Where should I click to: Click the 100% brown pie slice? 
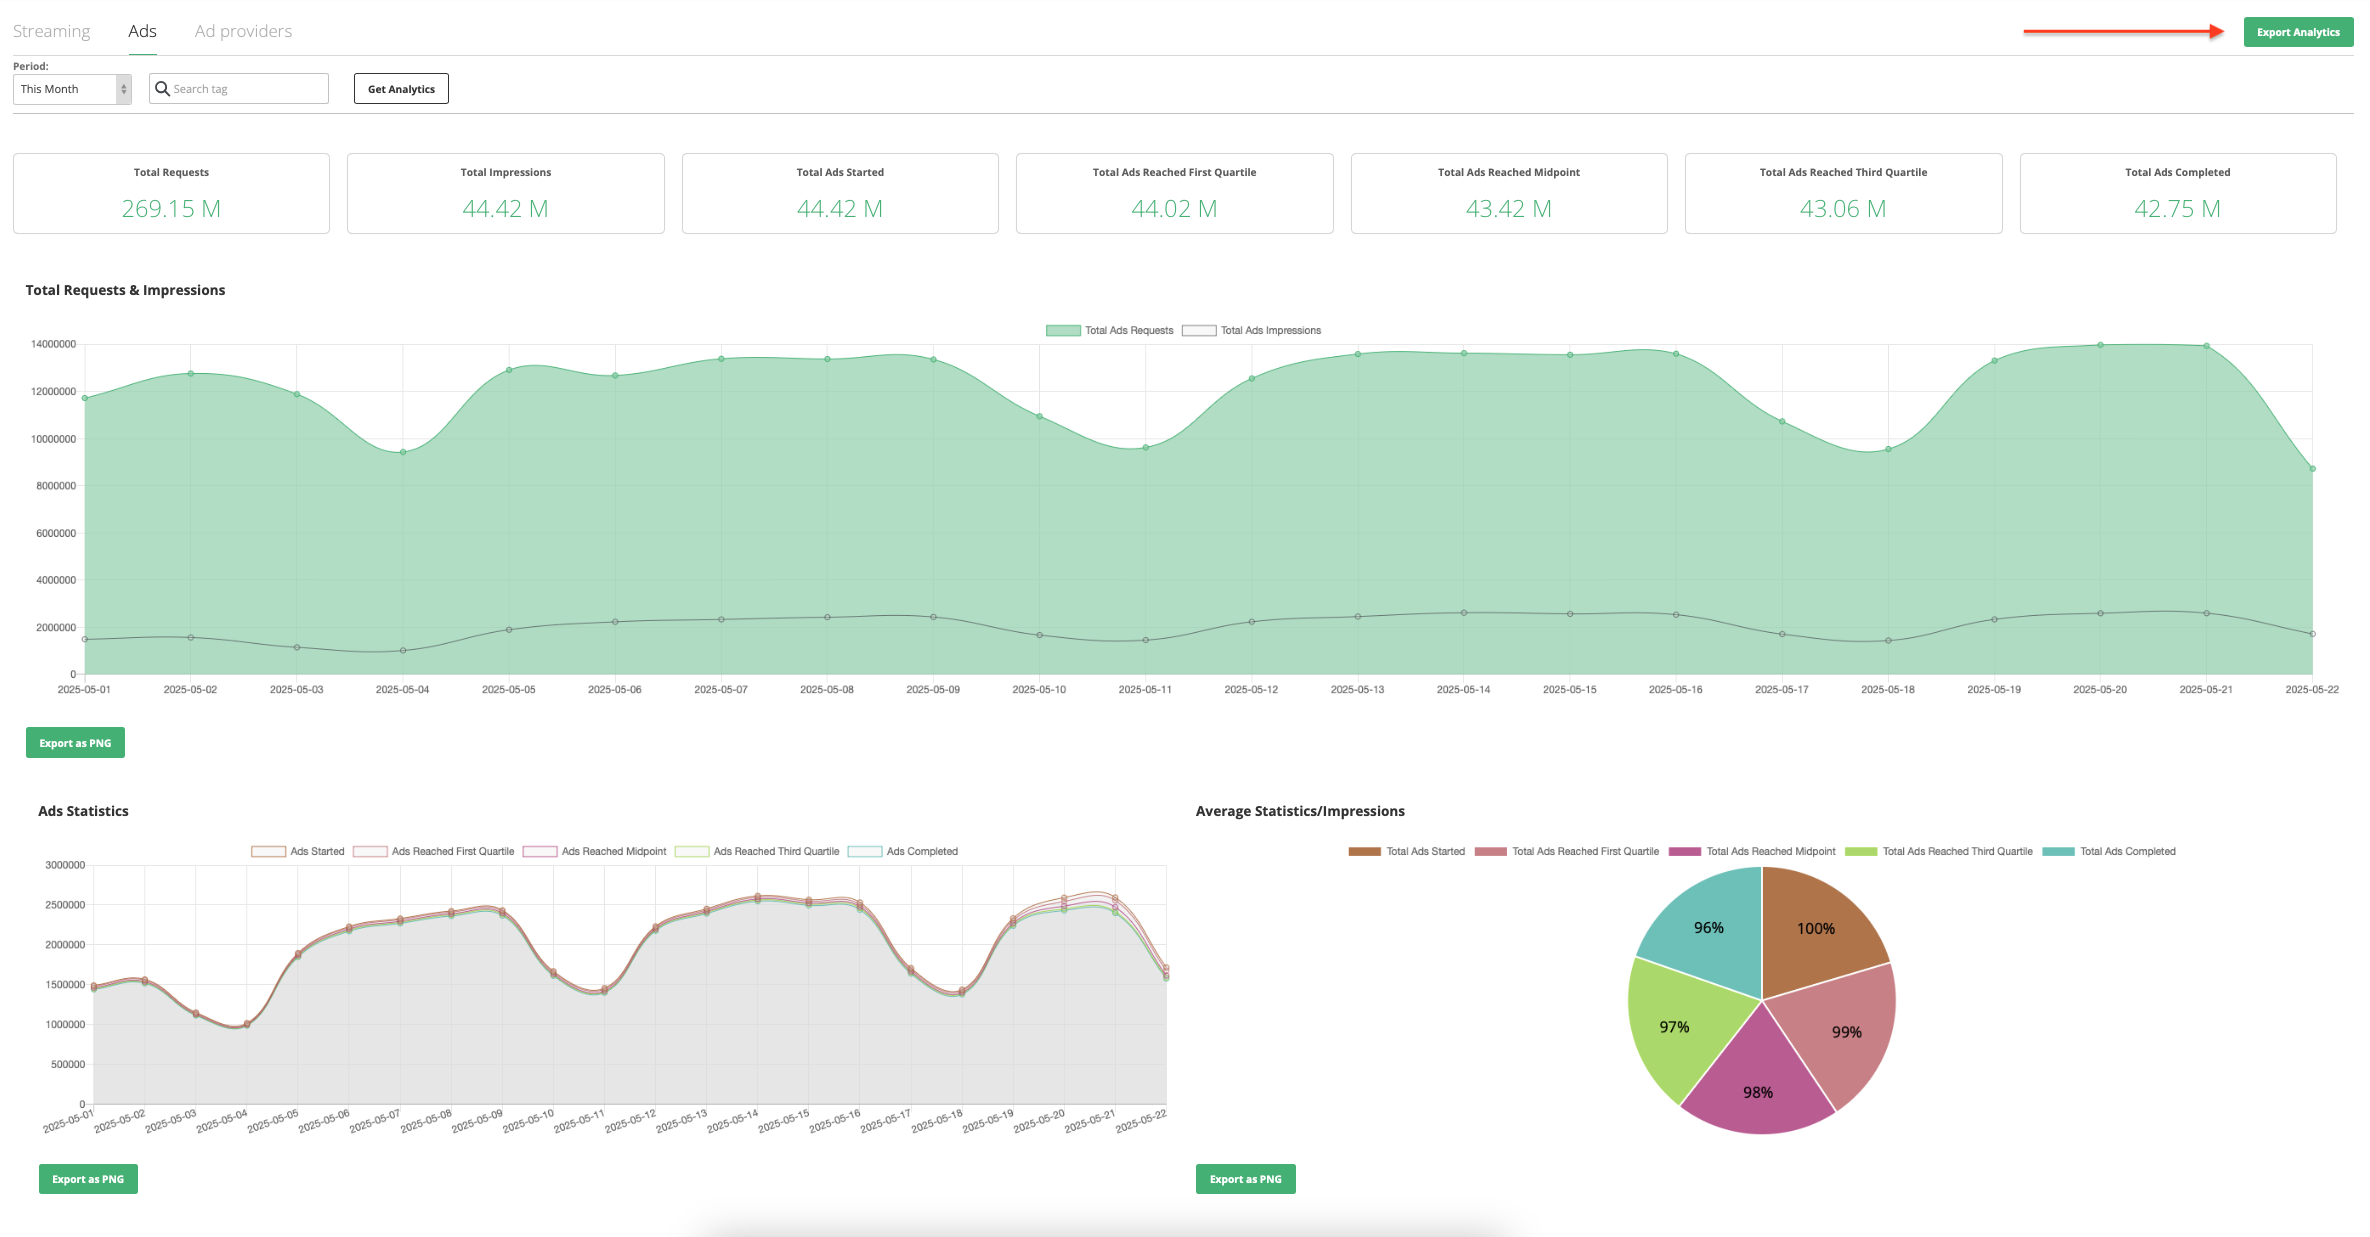pos(1815,928)
